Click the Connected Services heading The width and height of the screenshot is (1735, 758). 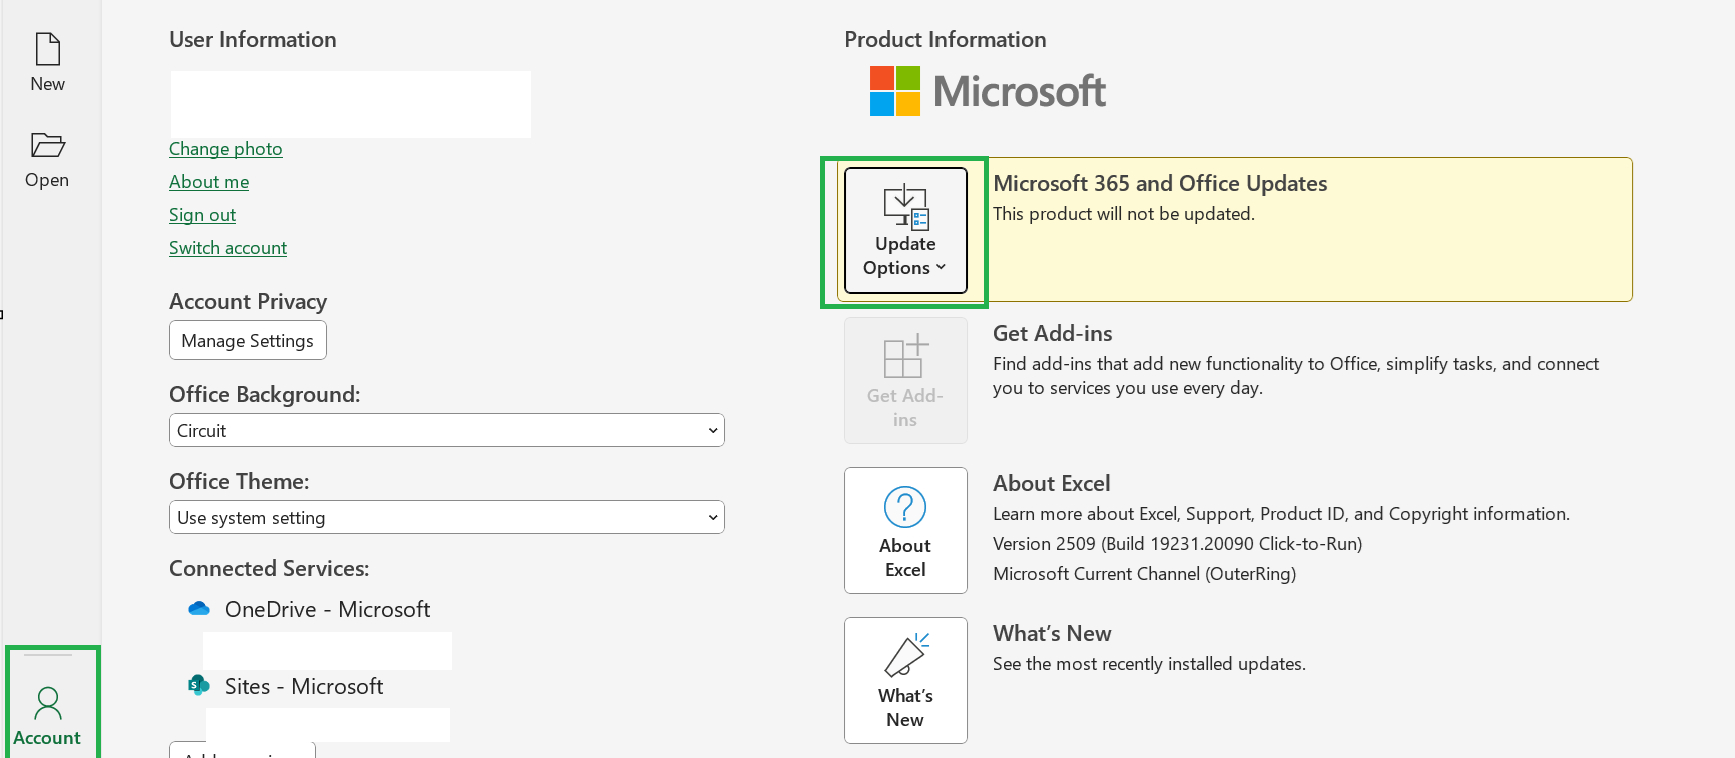[269, 568]
